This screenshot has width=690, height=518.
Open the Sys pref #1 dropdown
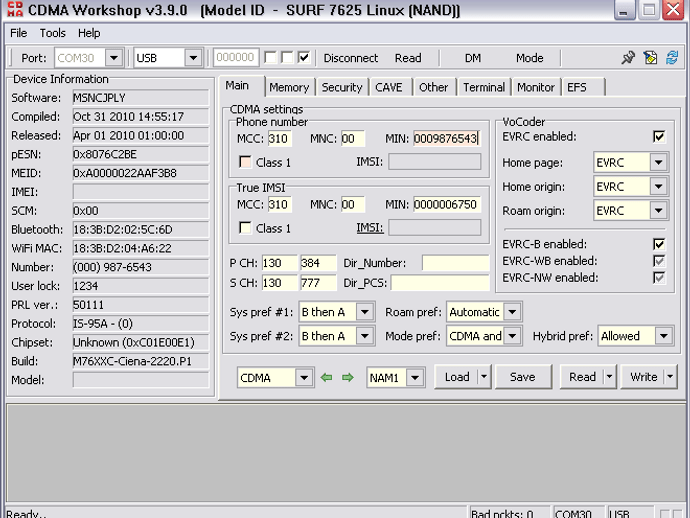pos(365,312)
